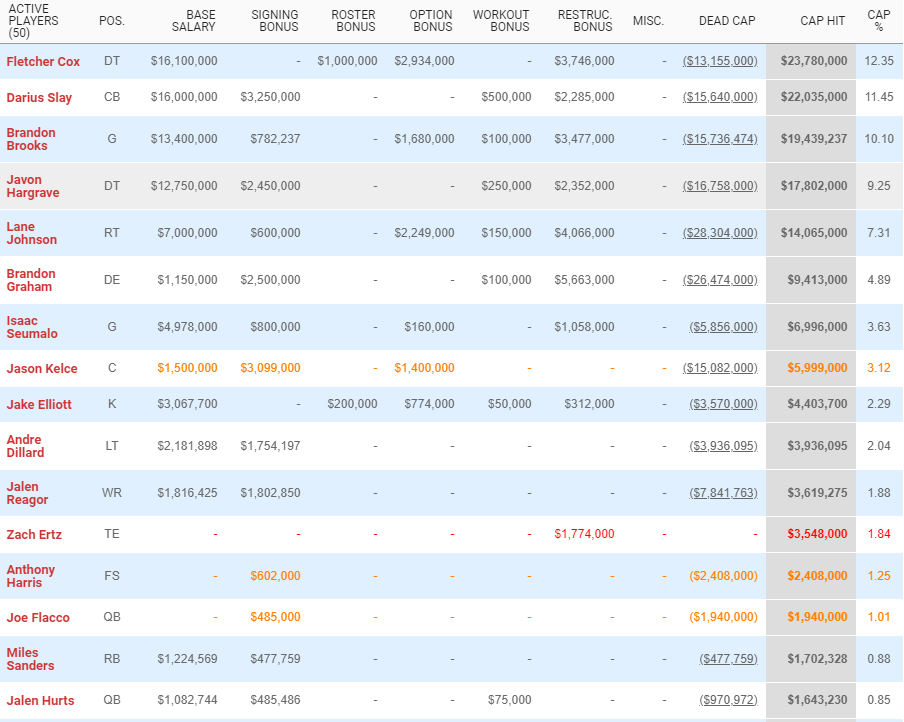Open Lane Johnson dead cap ($28,304,000)
This screenshot has height=722, width=904.
[720, 233]
